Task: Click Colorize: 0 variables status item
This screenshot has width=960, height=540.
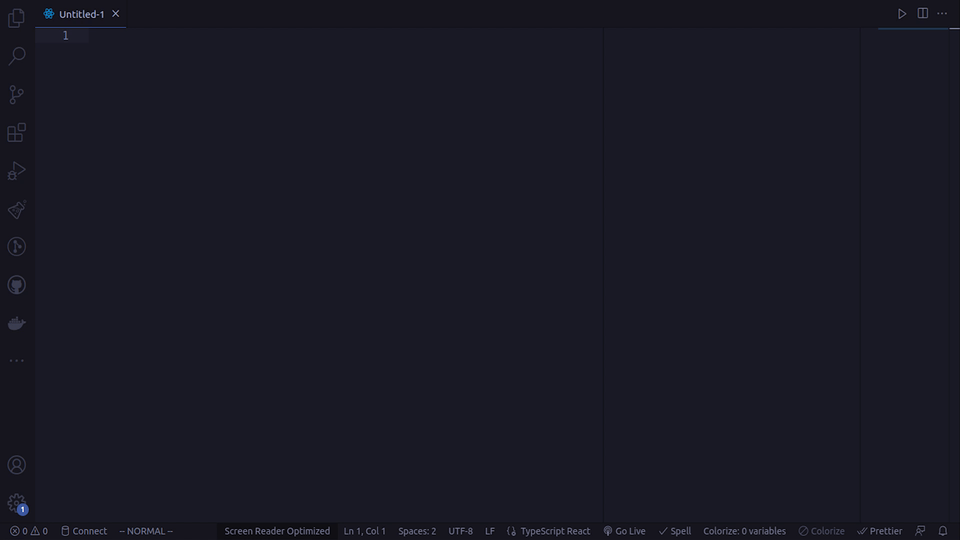Action: [x=744, y=531]
